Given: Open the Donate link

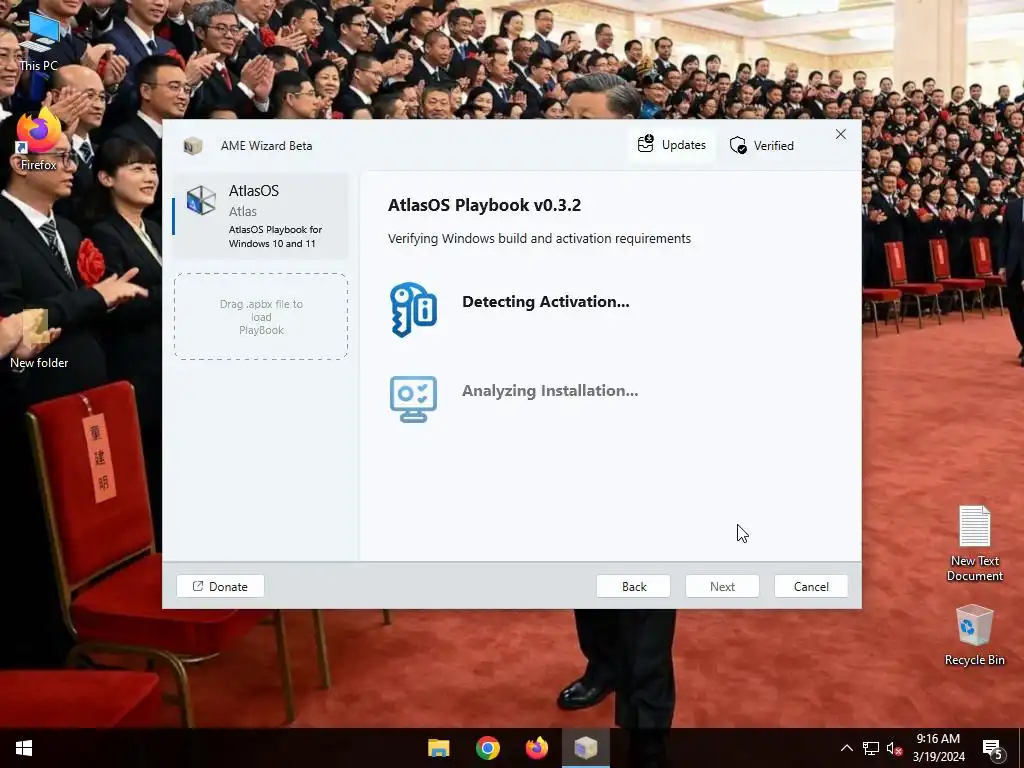Looking at the screenshot, I should click(220, 586).
